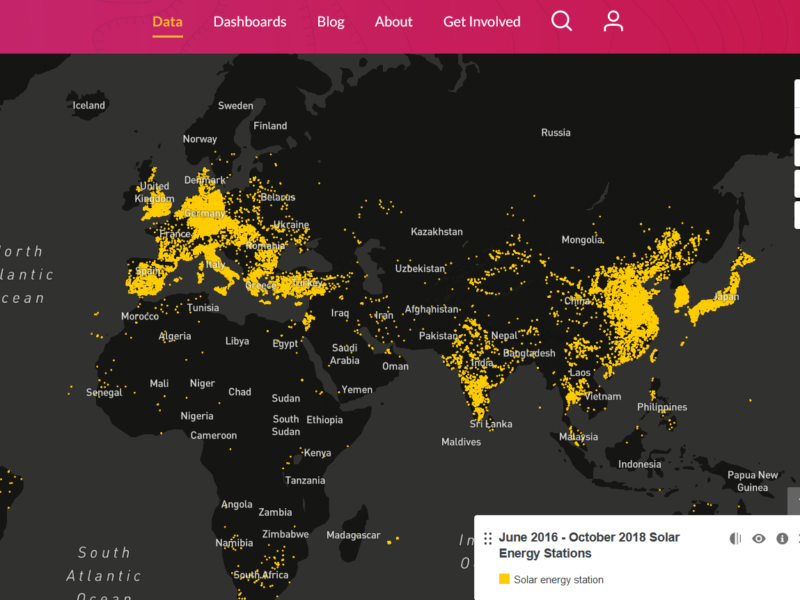Click the Philippines map label
800x600 pixels.
coord(662,407)
